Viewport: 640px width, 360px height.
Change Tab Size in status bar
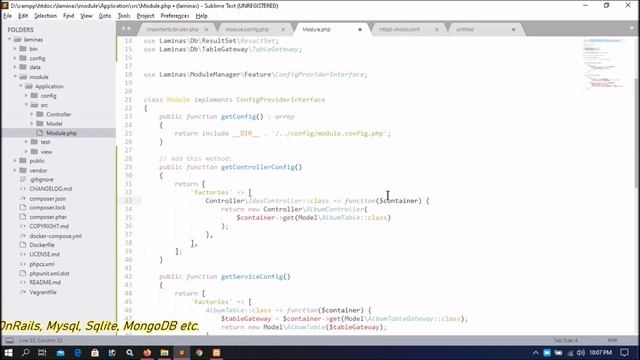565,340
